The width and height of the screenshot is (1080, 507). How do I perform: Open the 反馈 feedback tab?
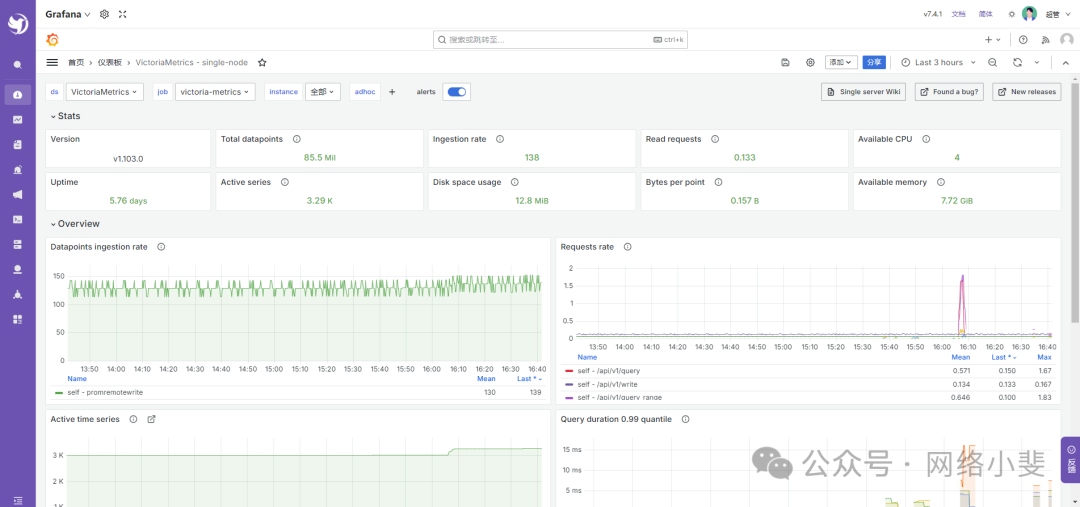click(x=1070, y=460)
